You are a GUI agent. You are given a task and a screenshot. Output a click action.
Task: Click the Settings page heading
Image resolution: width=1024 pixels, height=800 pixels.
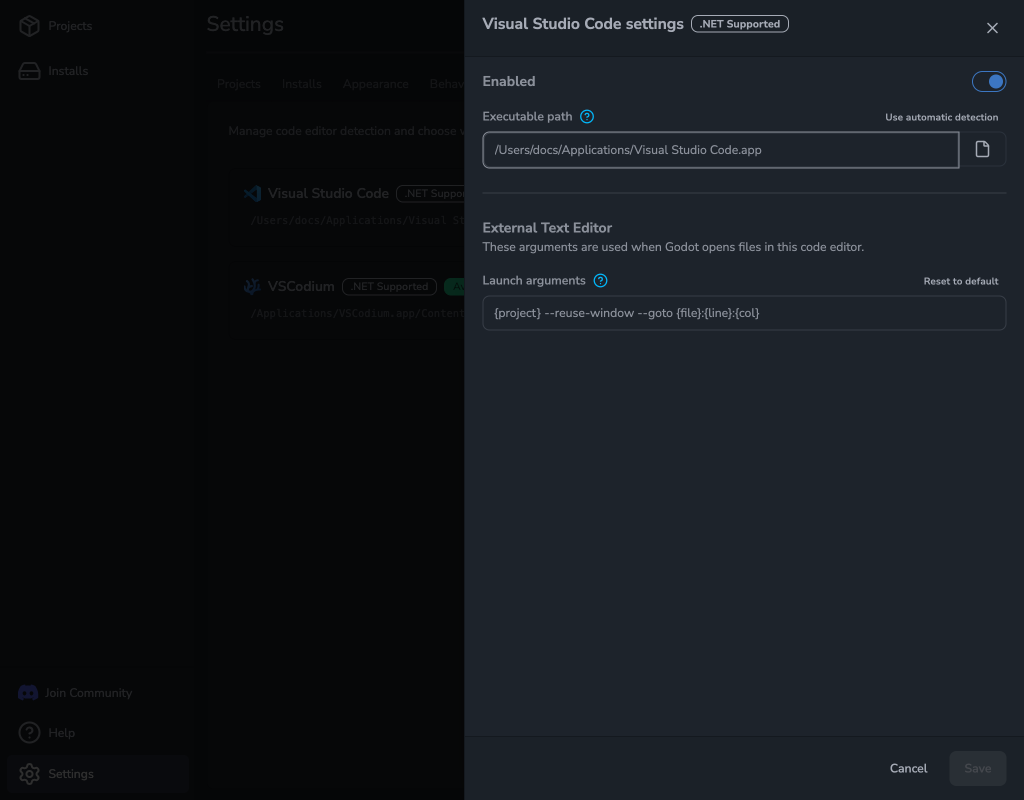(245, 24)
